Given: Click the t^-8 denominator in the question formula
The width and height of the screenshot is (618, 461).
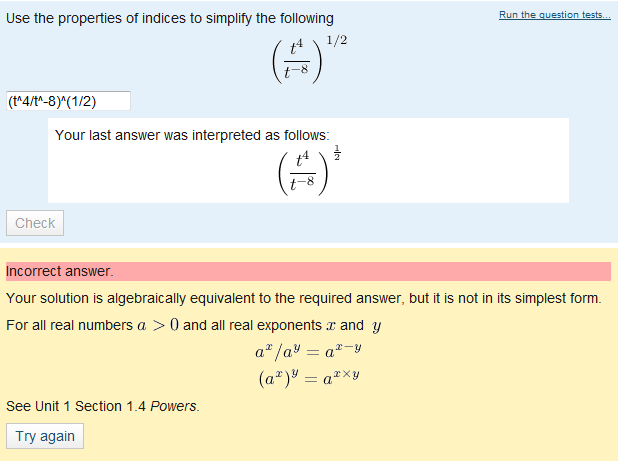Looking at the screenshot, I should click(296, 71).
